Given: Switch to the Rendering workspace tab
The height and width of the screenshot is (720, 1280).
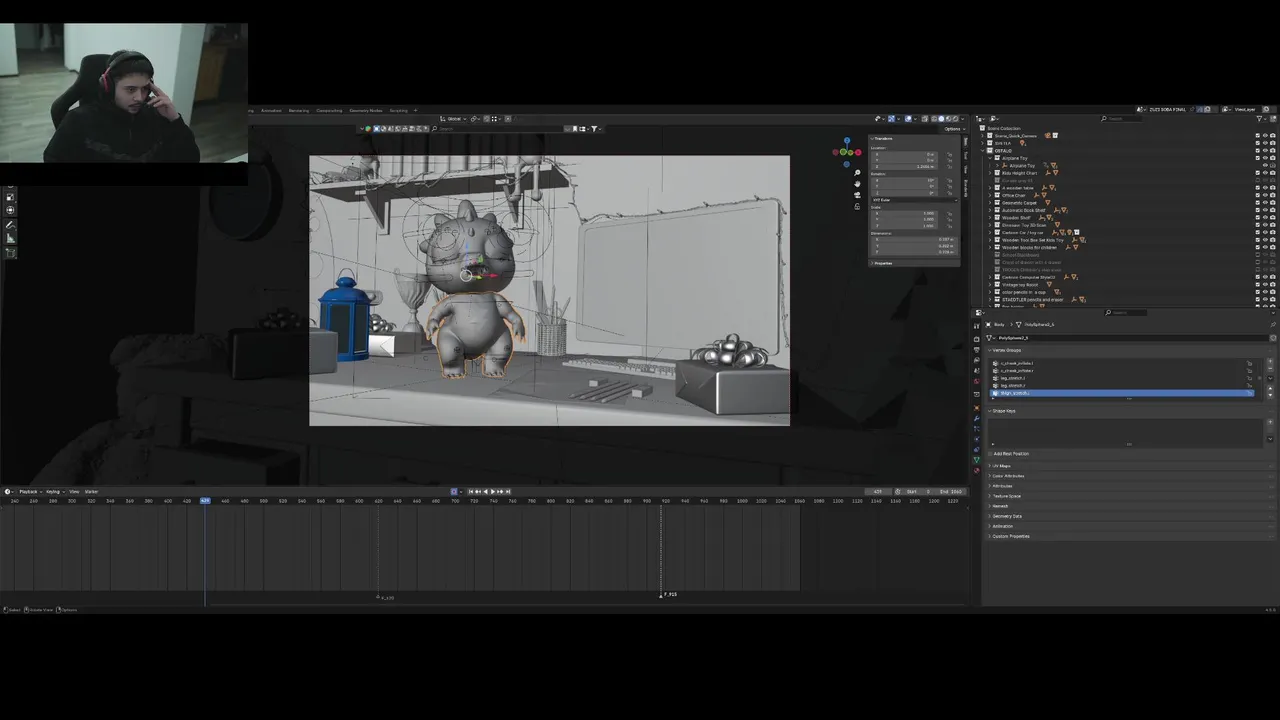Looking at the screenshot, I should tap(299, 110).
